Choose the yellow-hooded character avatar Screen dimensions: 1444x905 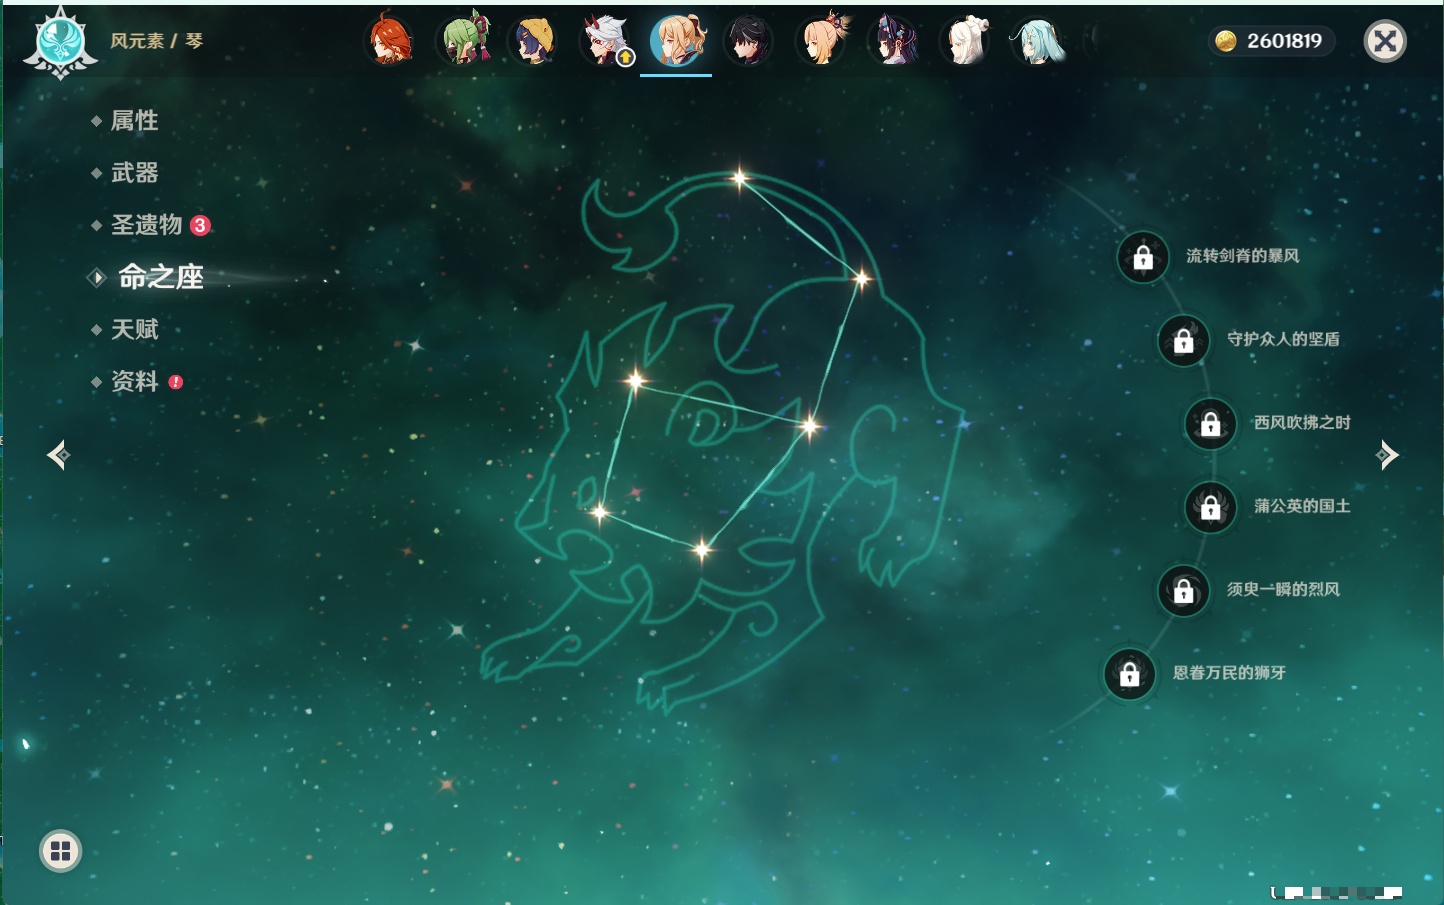[535, 41]
